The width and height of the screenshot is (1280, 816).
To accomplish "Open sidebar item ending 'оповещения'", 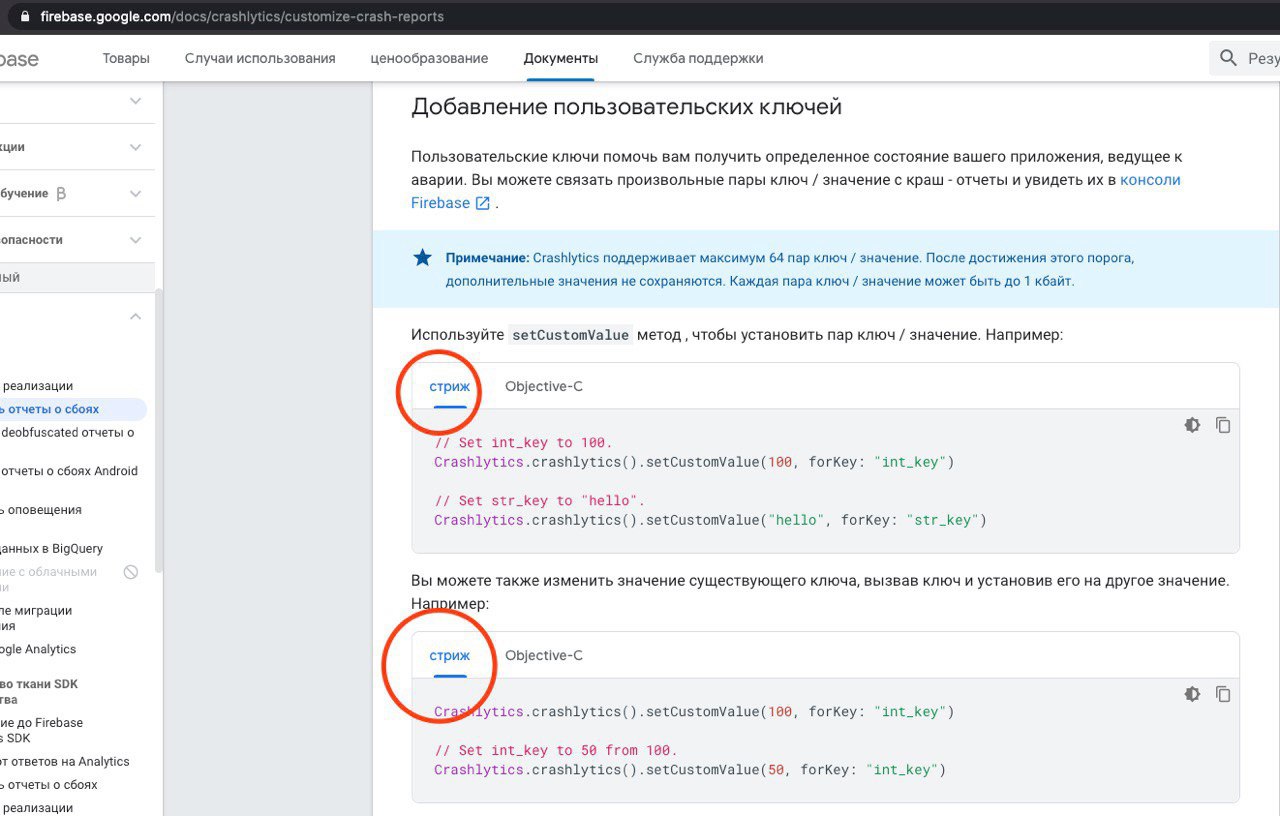I will point(41,509).
